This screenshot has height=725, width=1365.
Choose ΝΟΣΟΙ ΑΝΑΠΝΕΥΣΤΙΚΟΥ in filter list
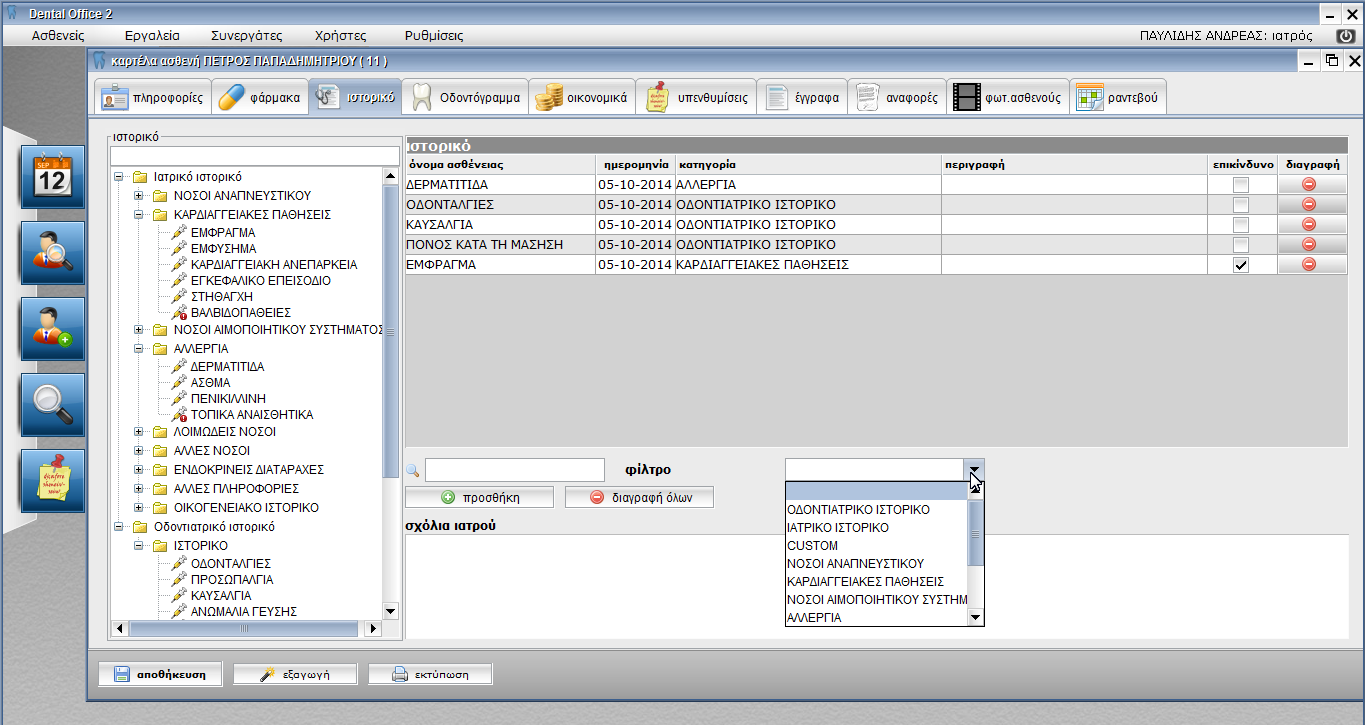pos(877,564)
